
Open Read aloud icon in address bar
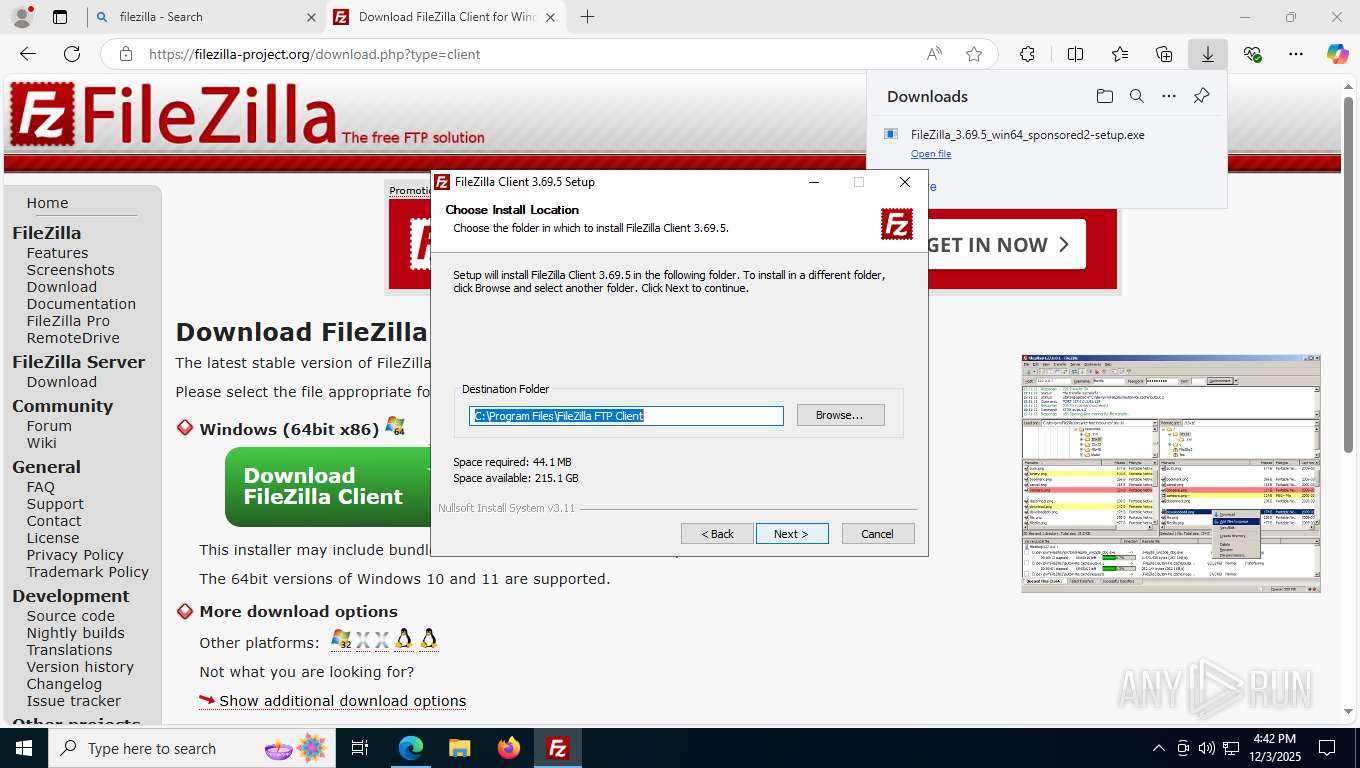934,54
